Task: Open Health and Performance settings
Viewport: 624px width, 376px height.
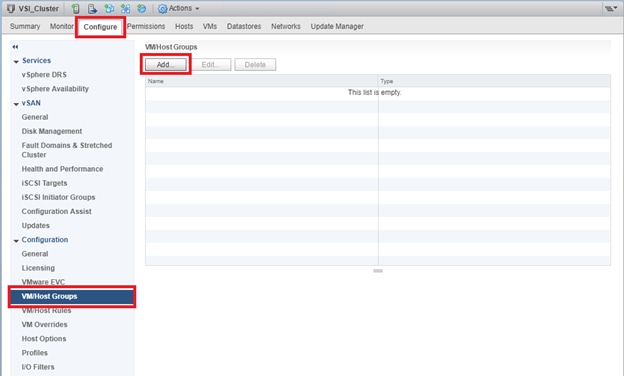Action: (x=62, y=169)
